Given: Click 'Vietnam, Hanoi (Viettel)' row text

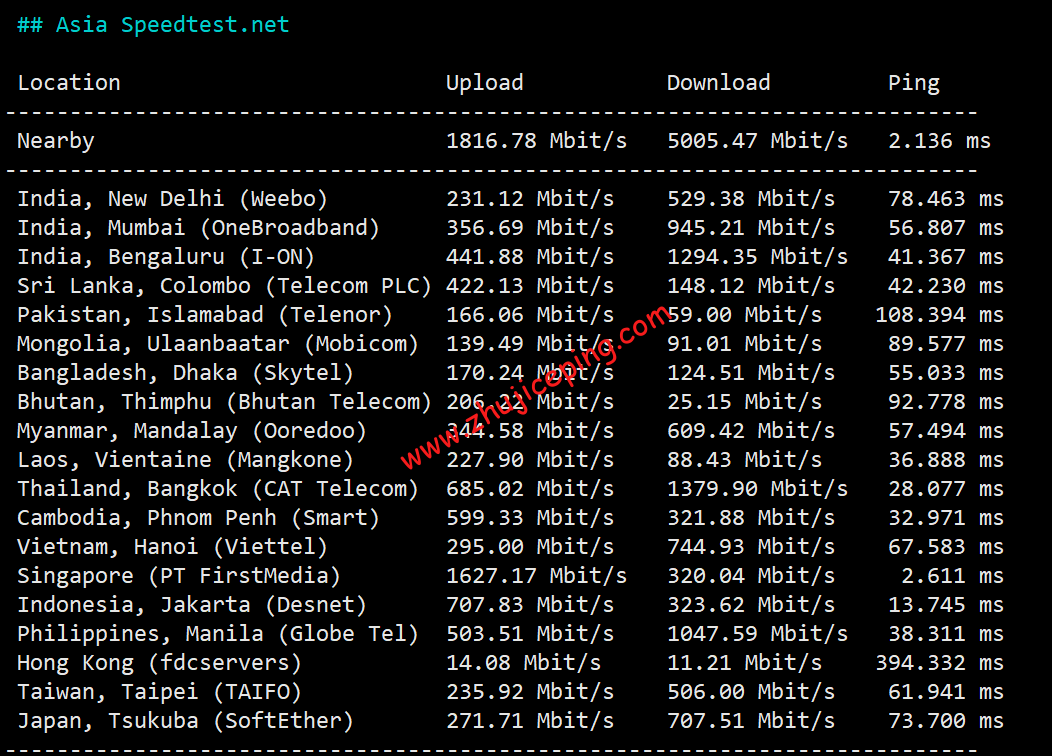Looking at the screenshot, I should [172, 547].
